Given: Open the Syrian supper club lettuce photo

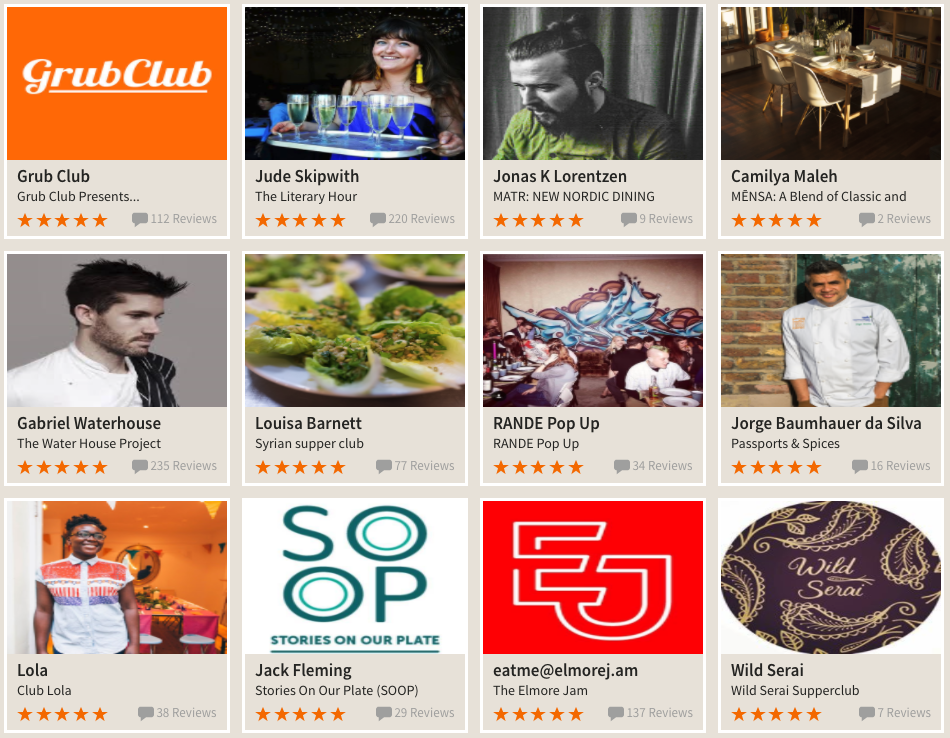Looking at the screenshot, I should [355, 330].
